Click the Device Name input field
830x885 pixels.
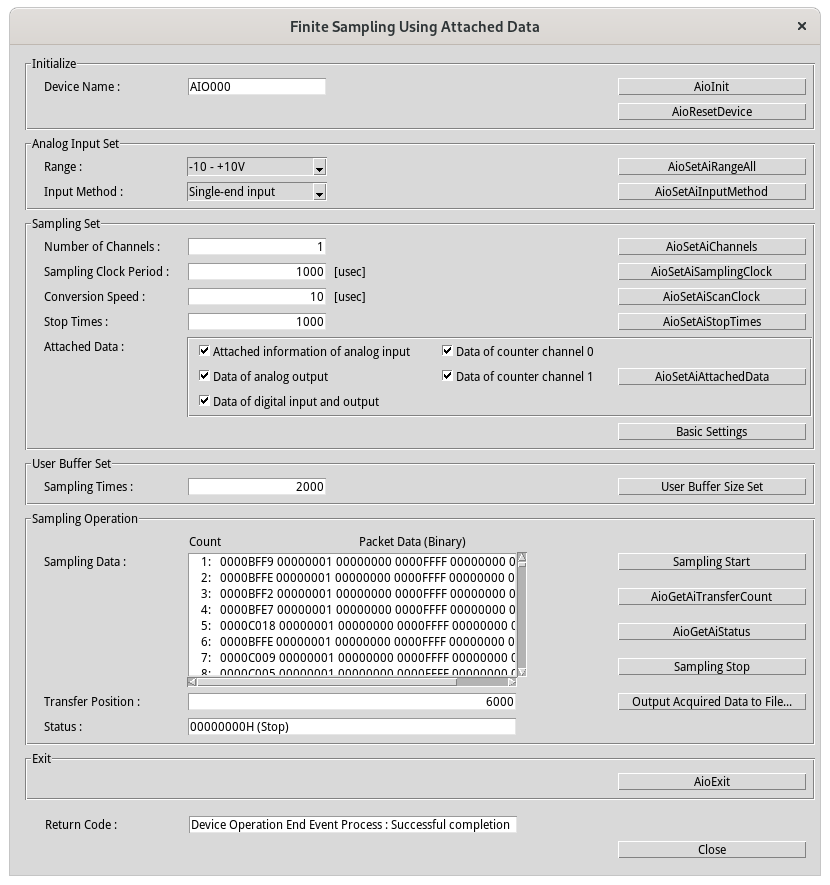coord(256,87)
